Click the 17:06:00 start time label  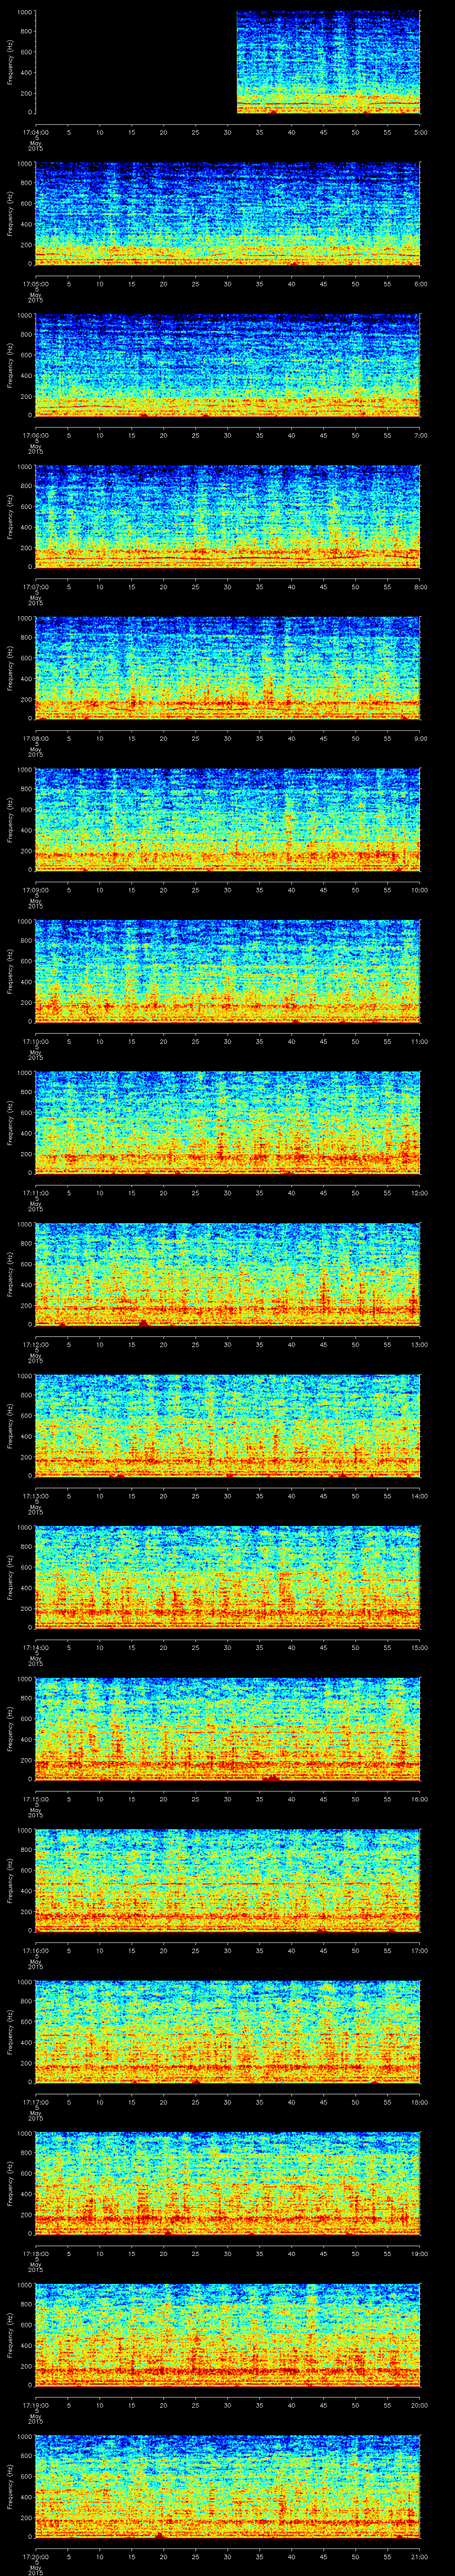35,435
